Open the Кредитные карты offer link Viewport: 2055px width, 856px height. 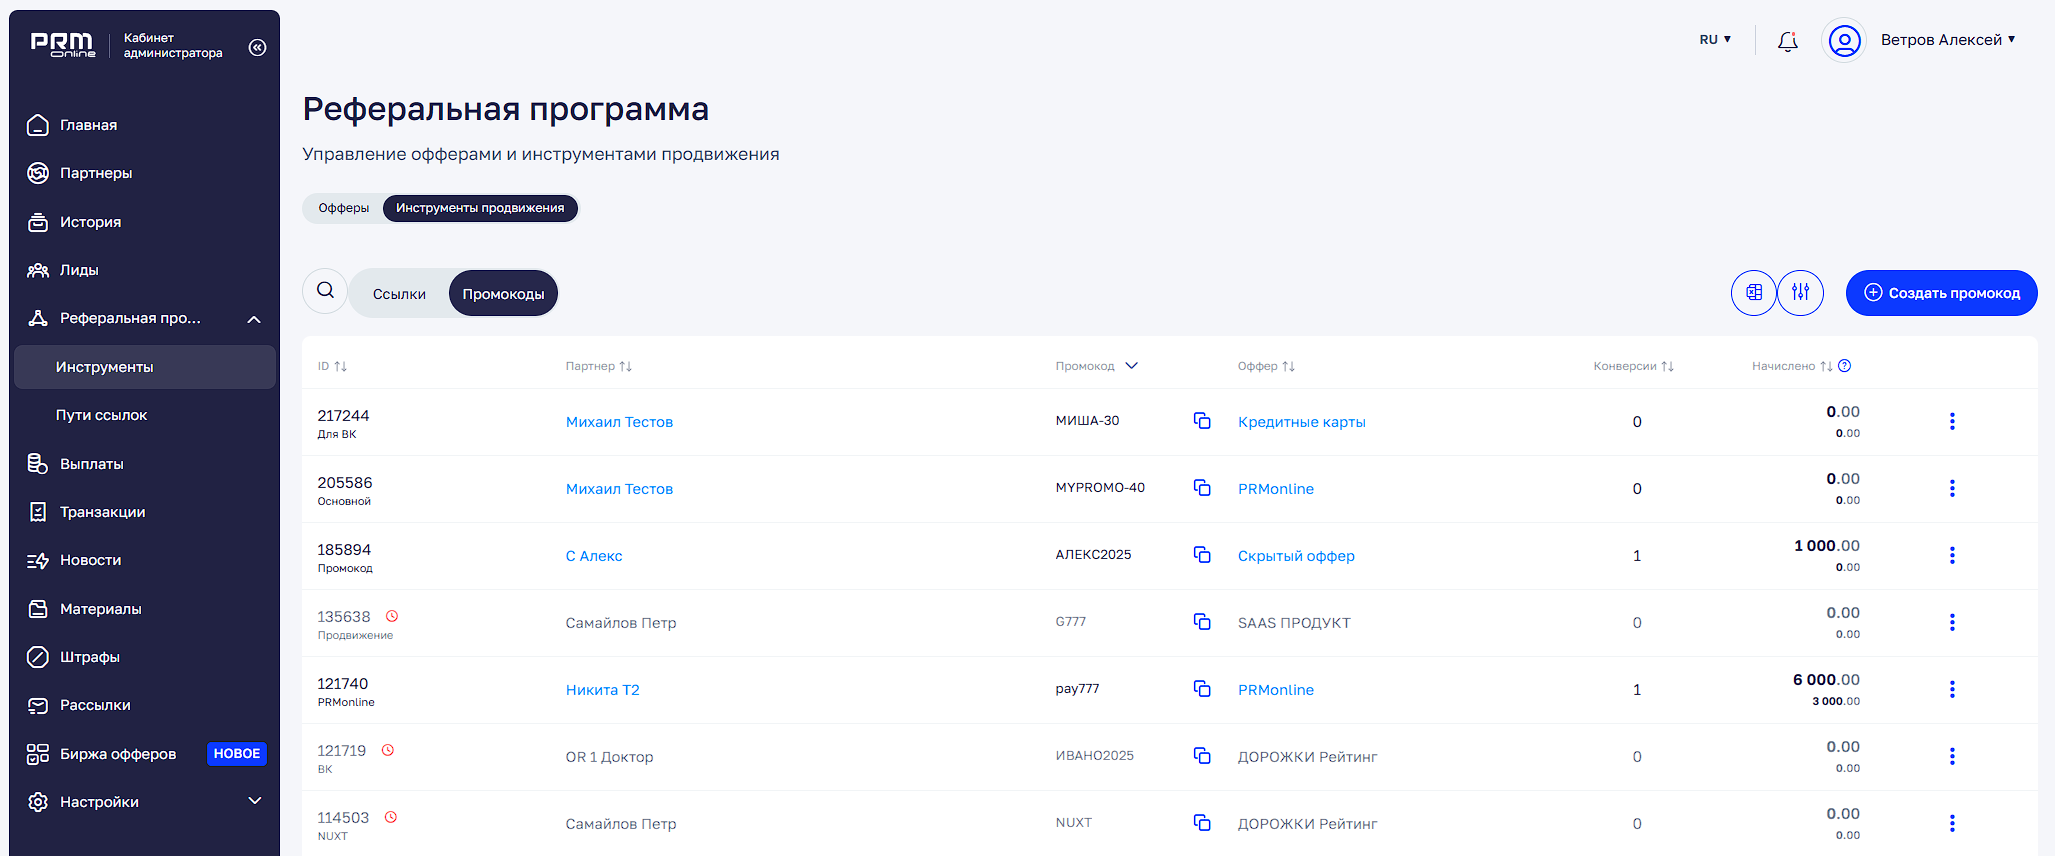[x=1301, y=422]
